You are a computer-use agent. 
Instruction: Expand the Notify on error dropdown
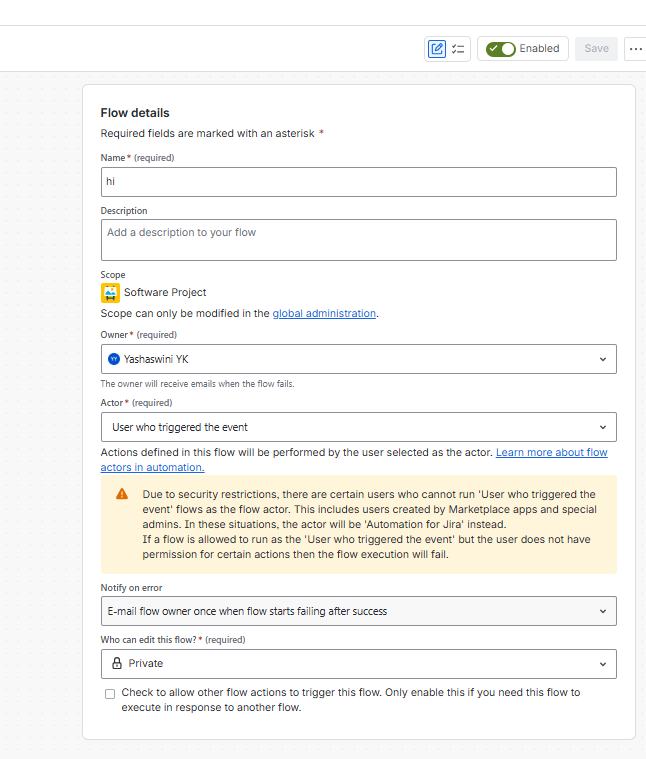[x=359, y=611]
